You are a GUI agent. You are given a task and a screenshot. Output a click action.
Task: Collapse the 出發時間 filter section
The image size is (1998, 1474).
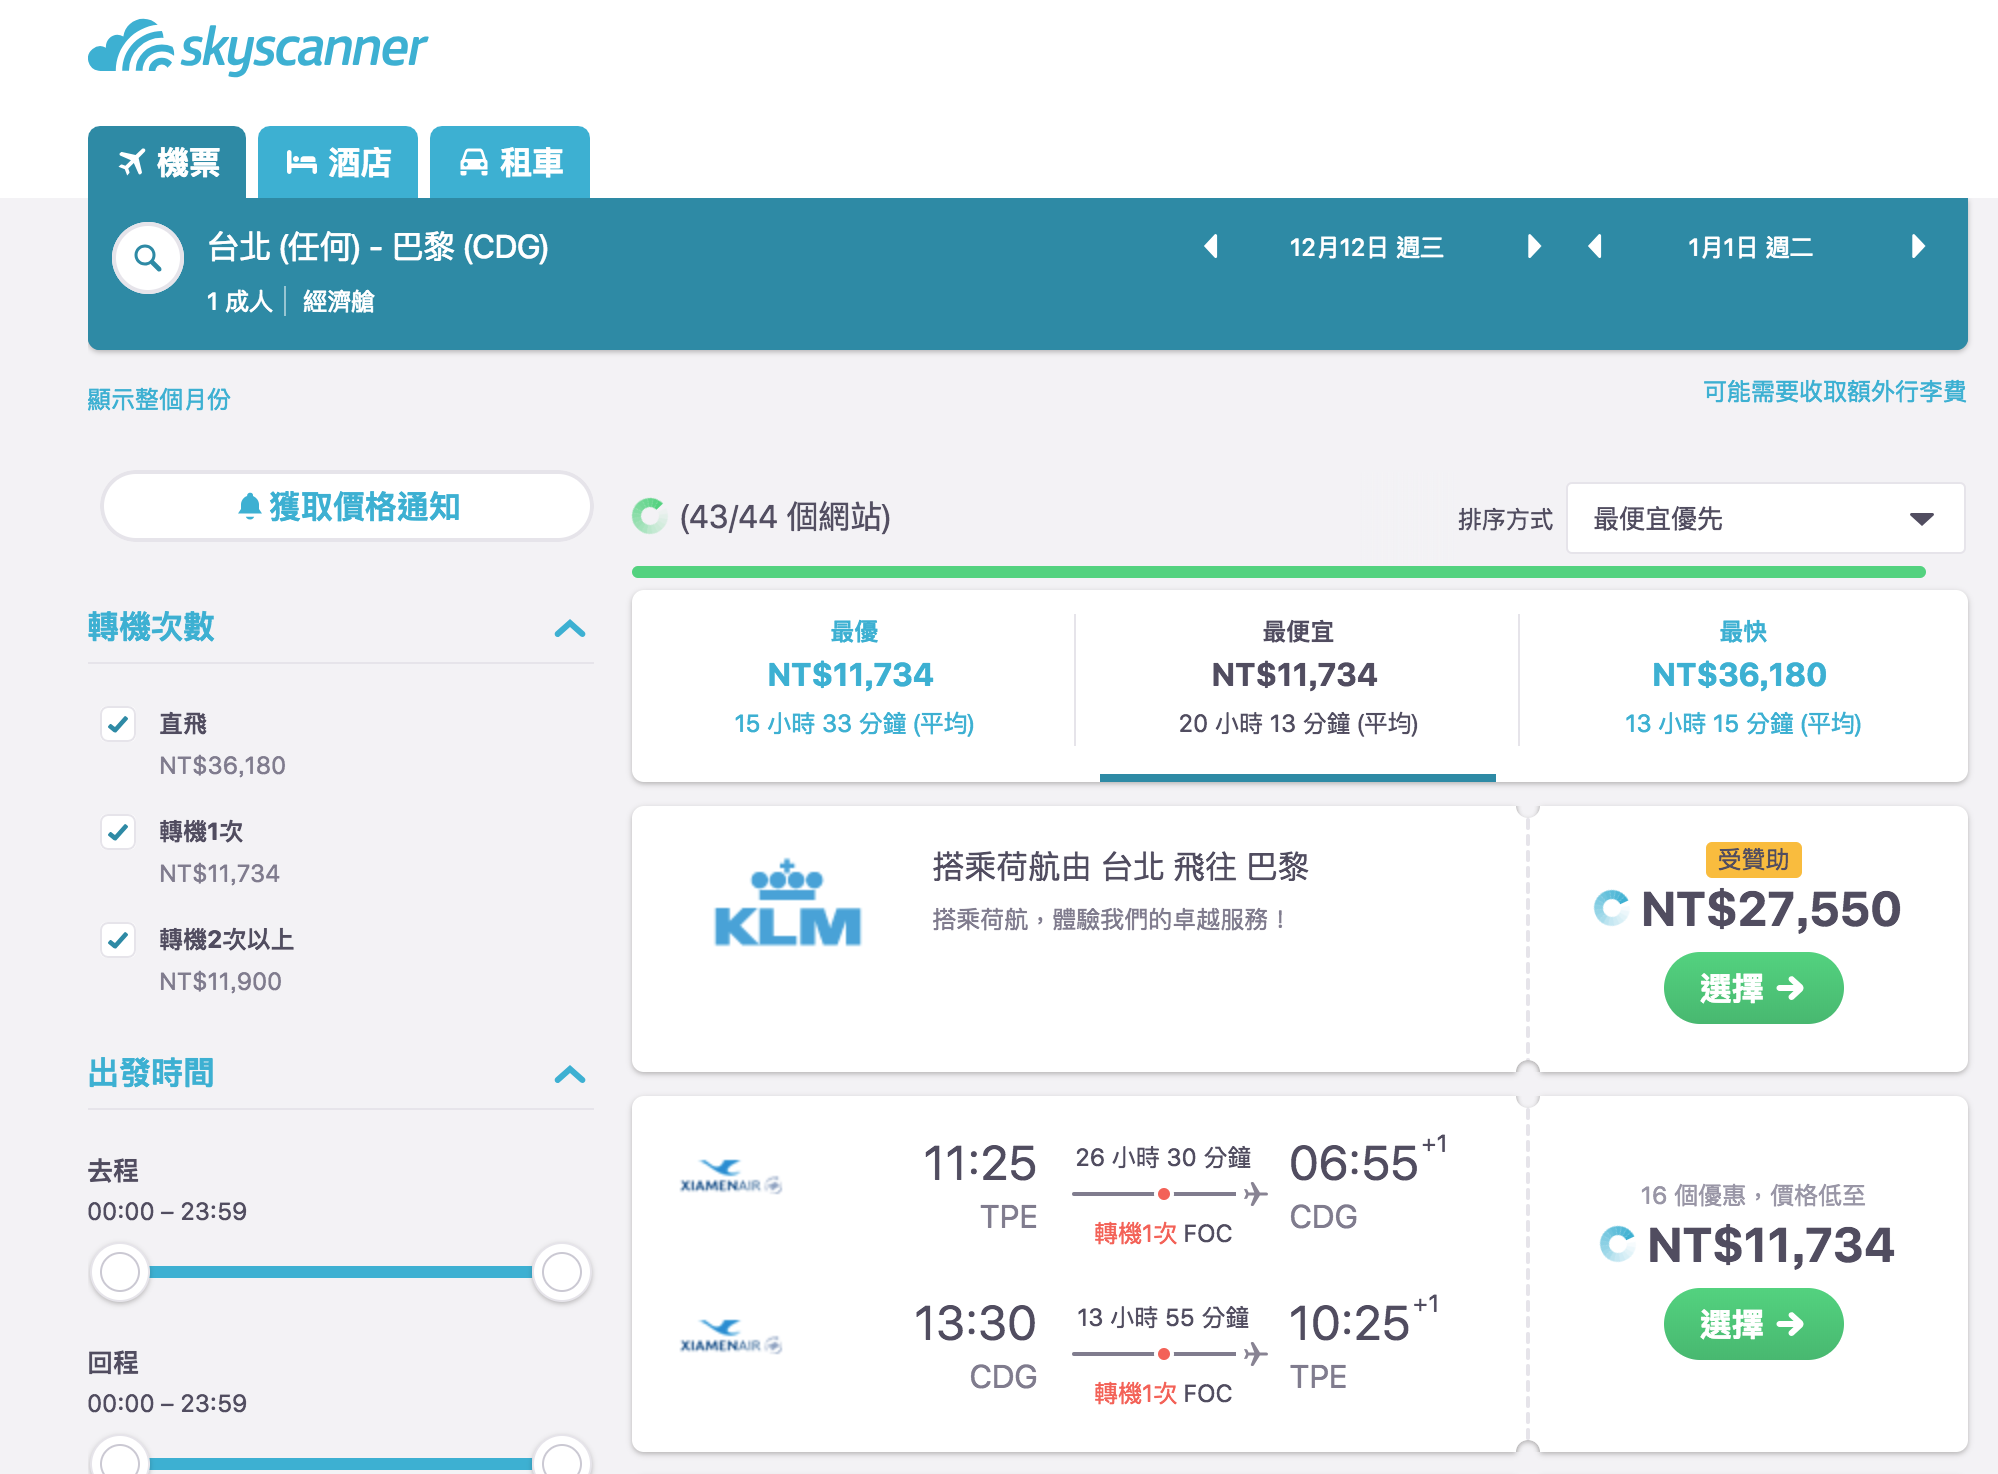570,1074
